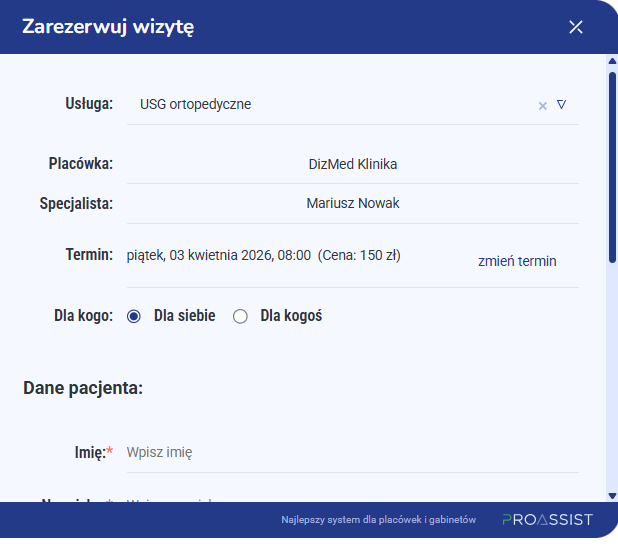Open the ProAssist logo in the footer
618x547 pixels.
click(x=547, y=520)
